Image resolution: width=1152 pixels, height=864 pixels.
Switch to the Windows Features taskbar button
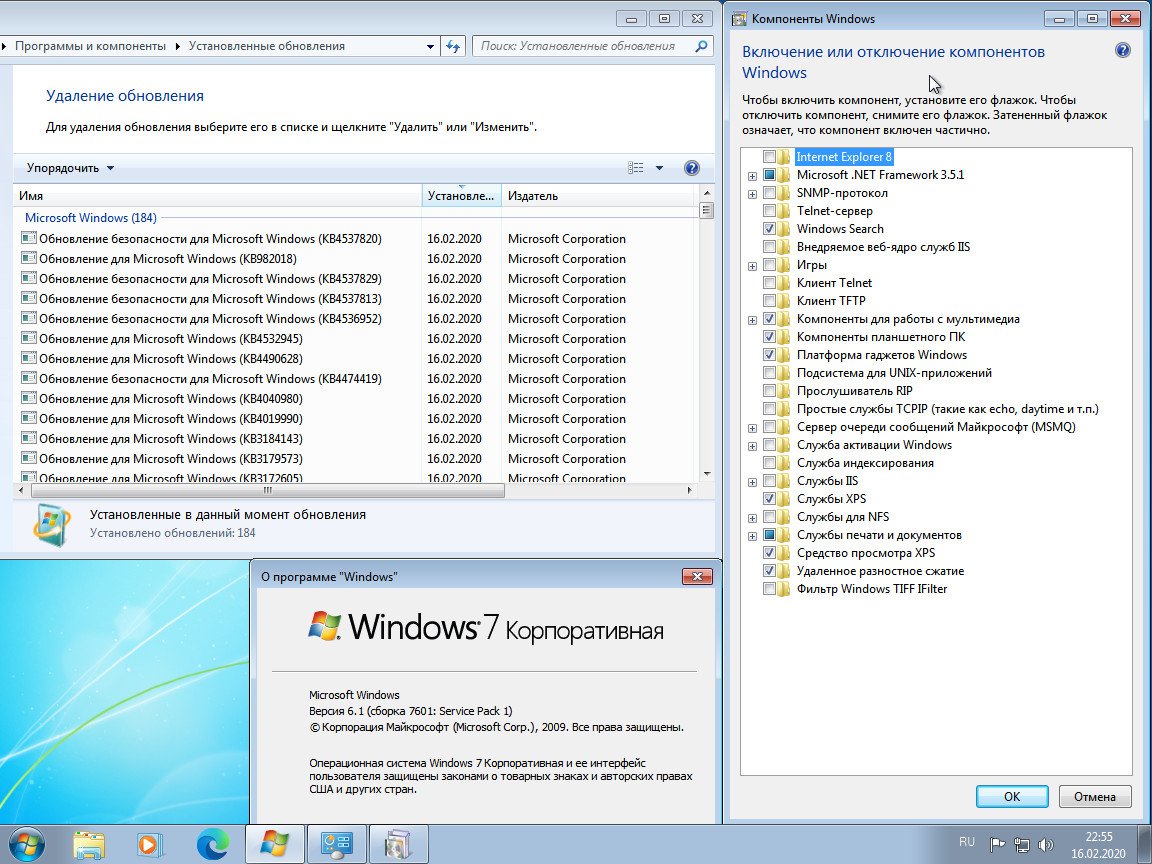coord(397,844)
